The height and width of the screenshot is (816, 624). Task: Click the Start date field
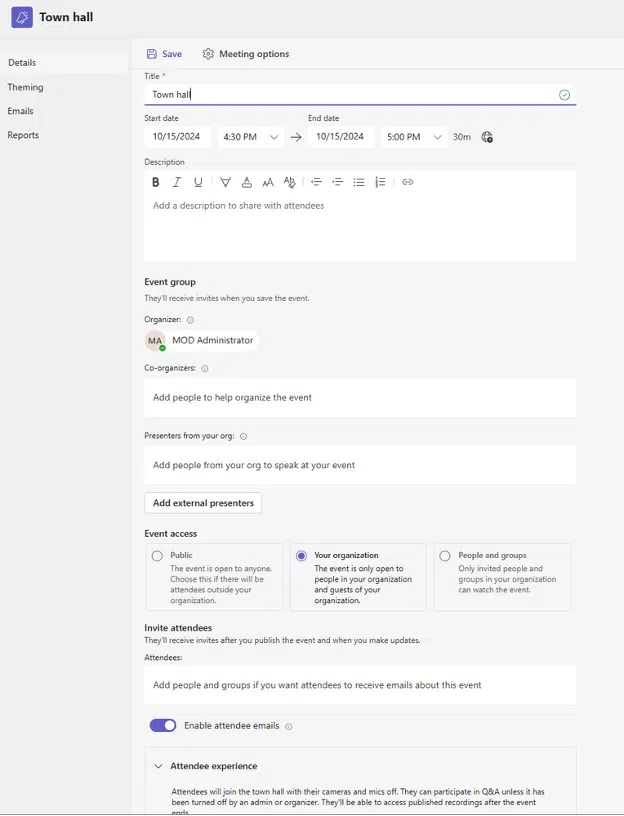[x=177, y=137]
